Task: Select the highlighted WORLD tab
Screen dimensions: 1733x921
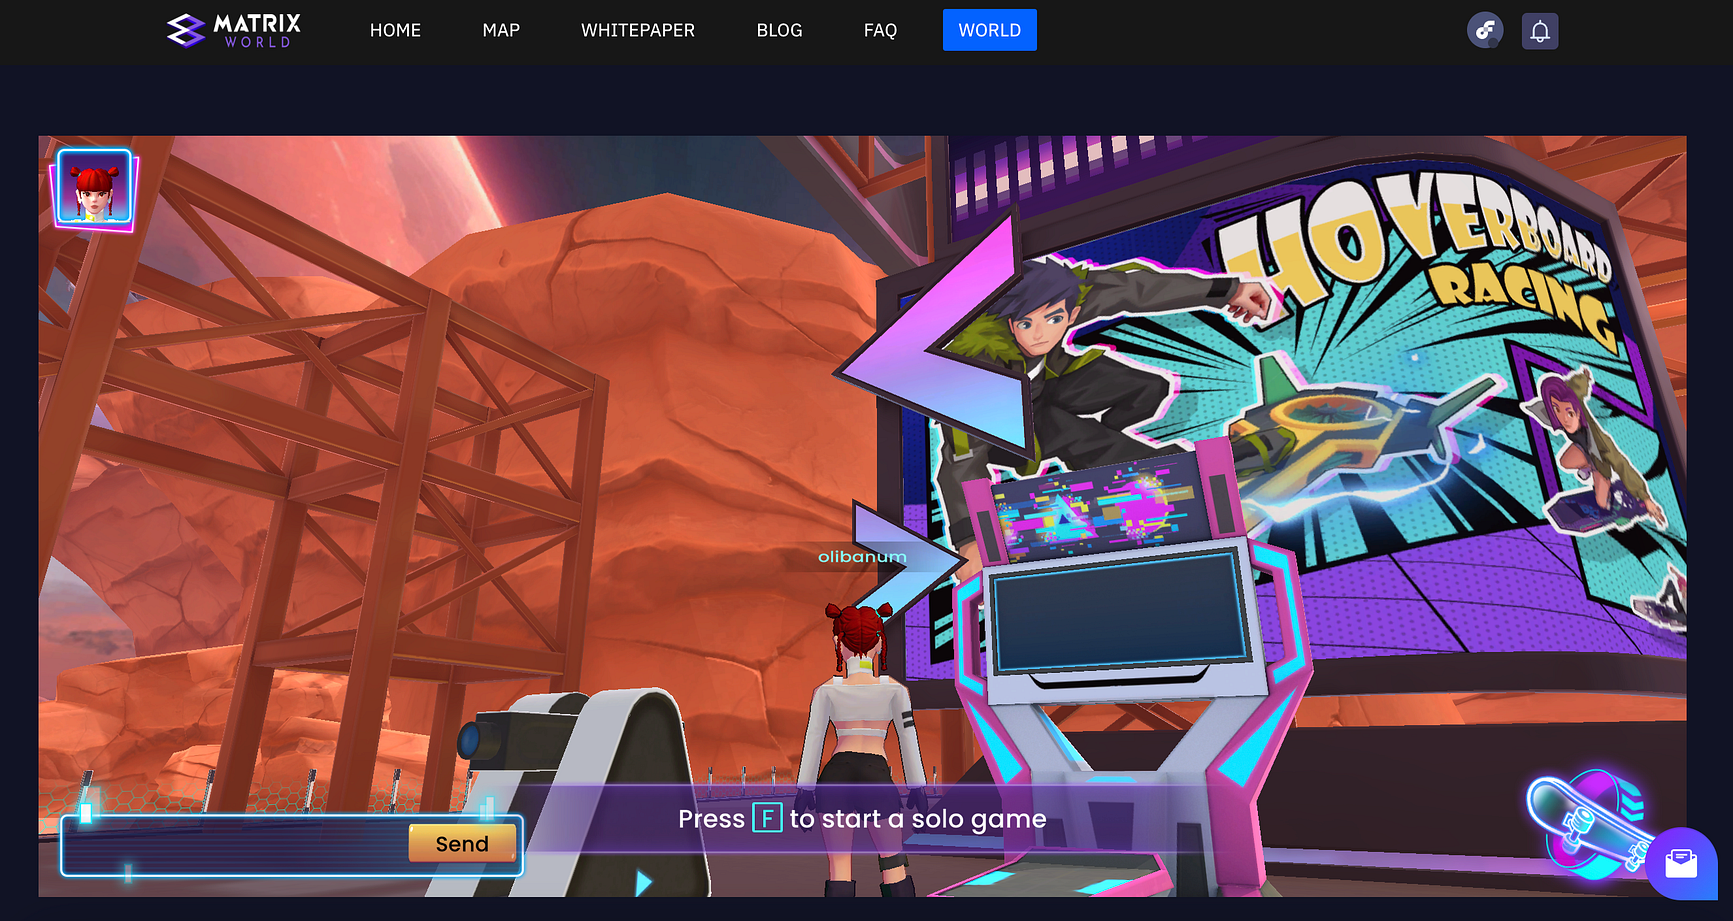Action: click(x=989, y=30)
